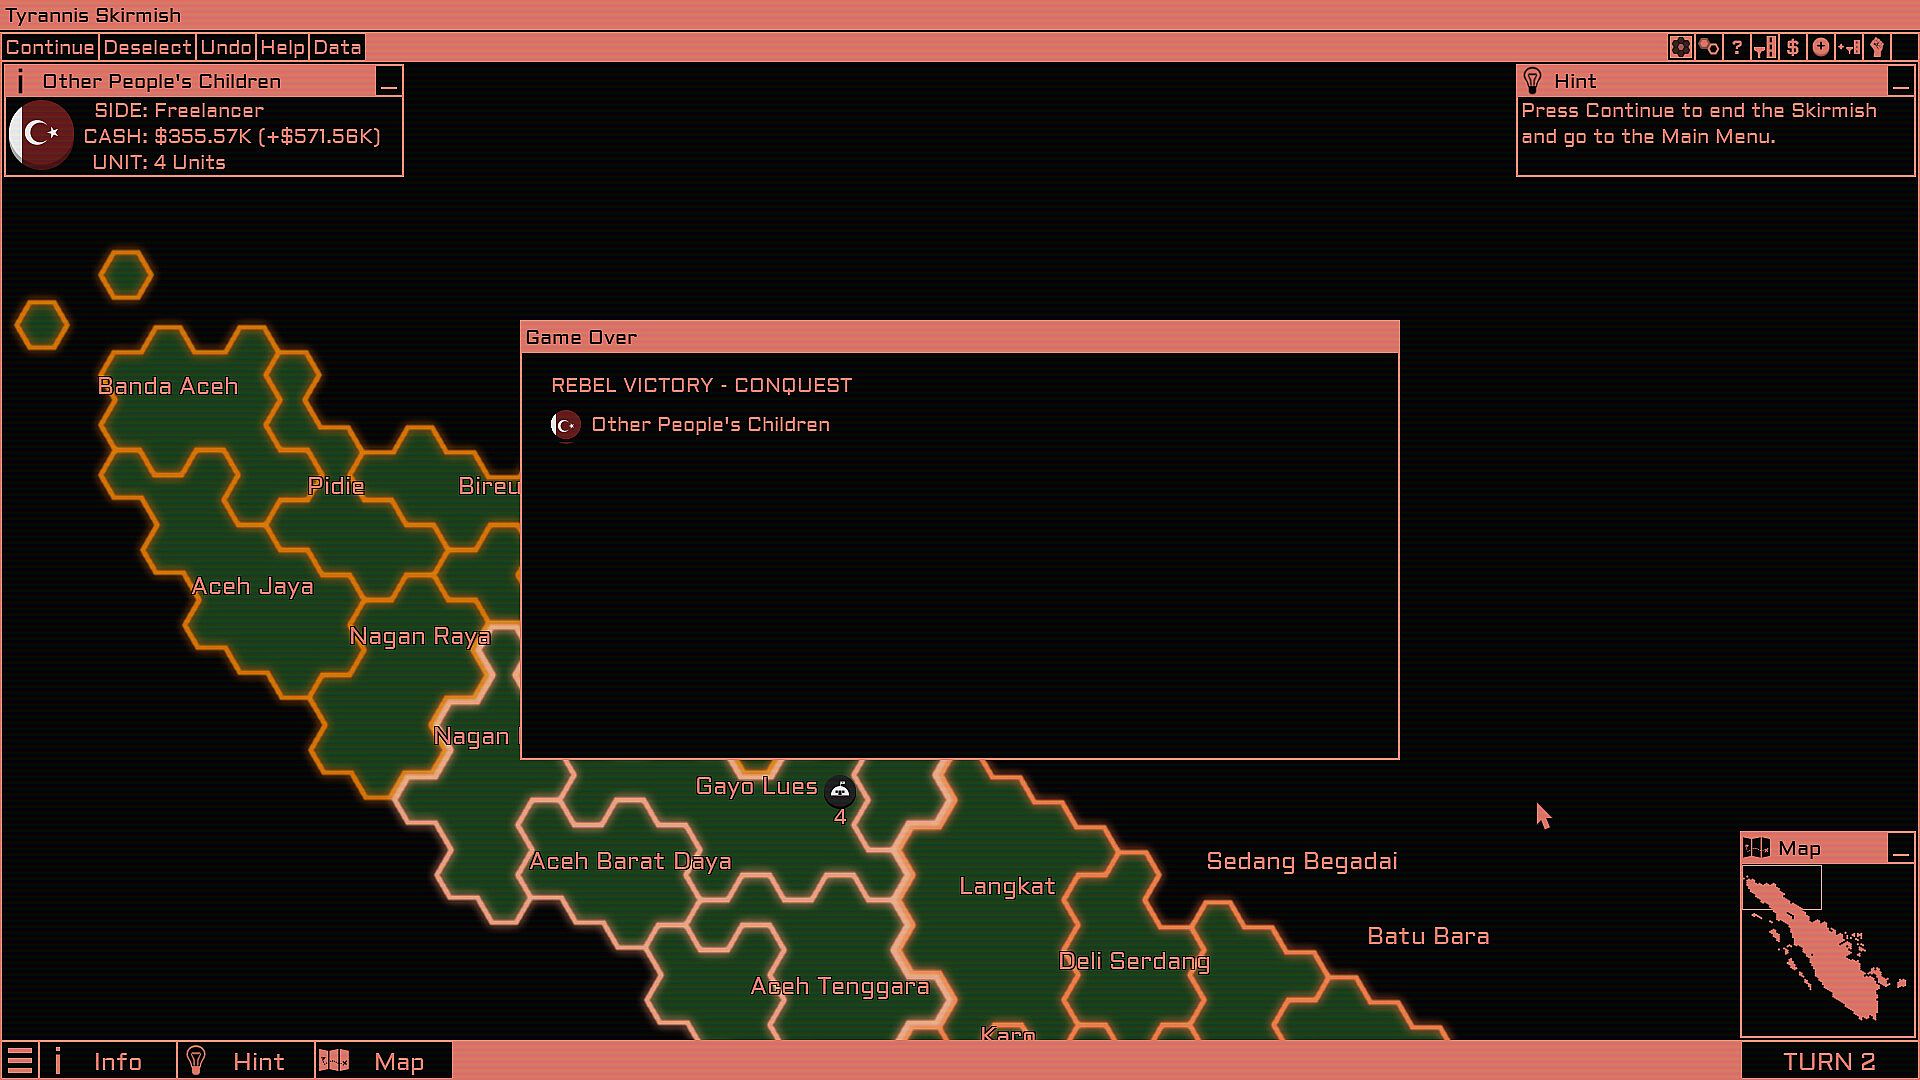Click the raised fist rebel icon
This screenshot has height=1080, width=1920.
(x=1877, y=47)
